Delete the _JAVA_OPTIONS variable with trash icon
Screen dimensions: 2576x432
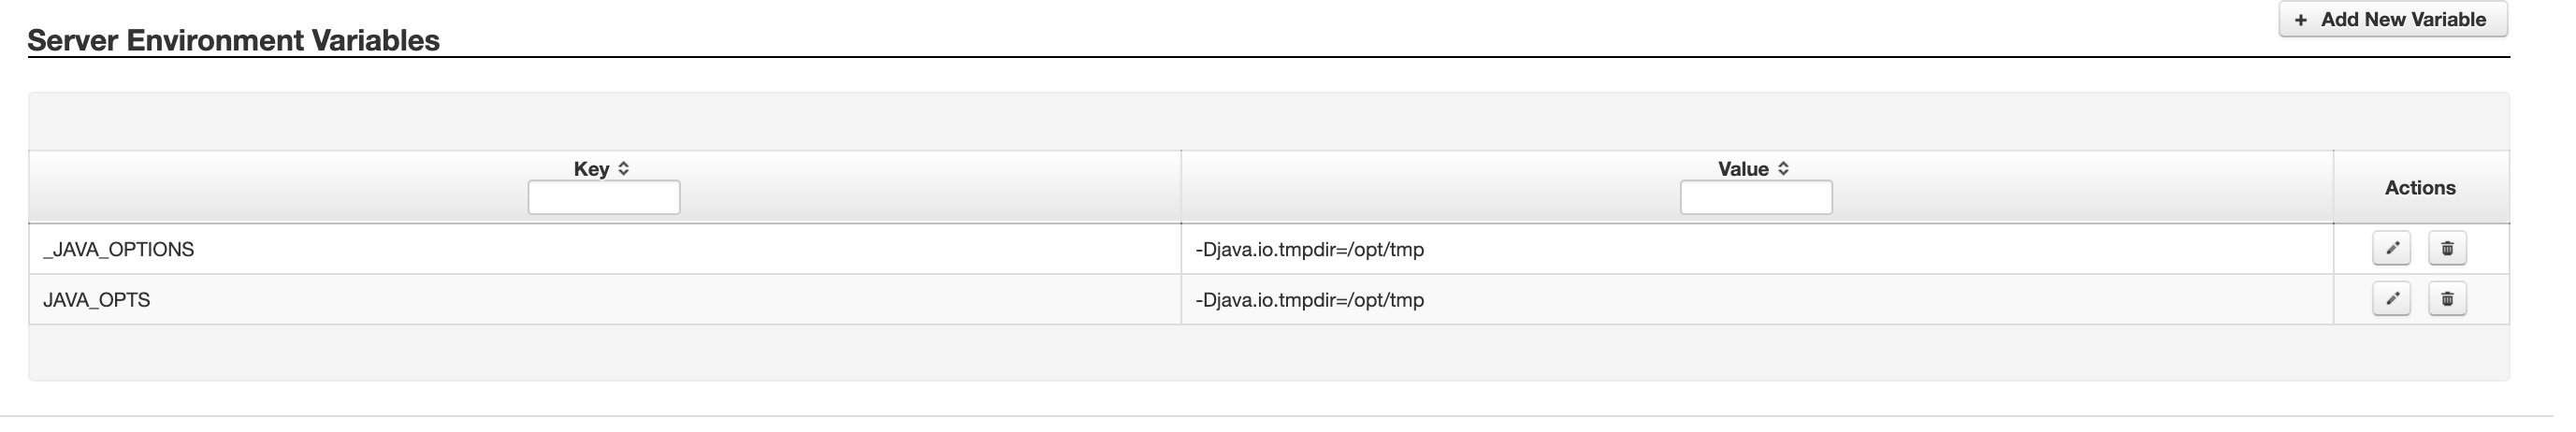pyautogui.click(x=2447, y=248)
